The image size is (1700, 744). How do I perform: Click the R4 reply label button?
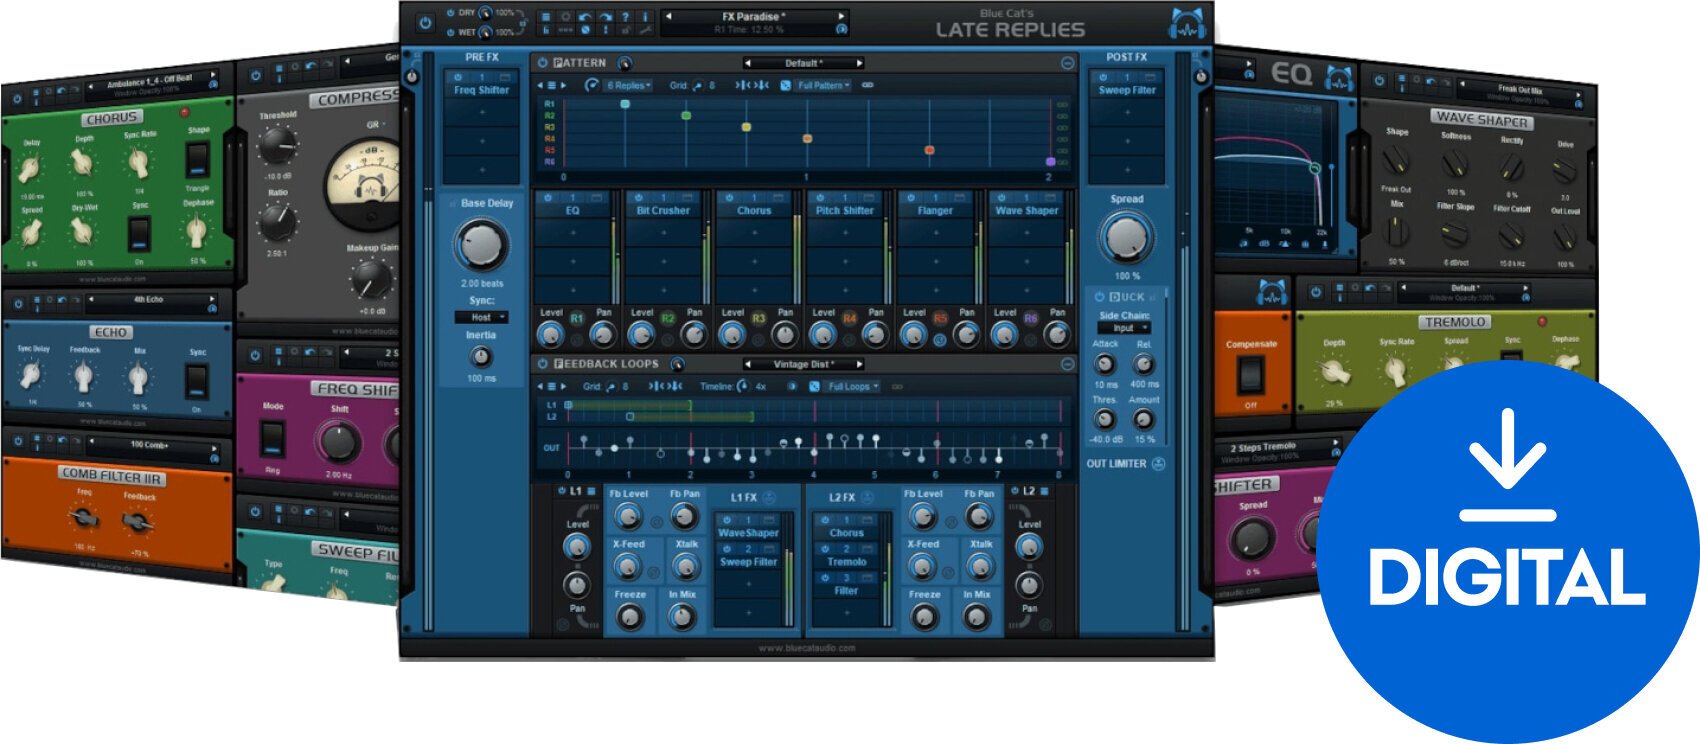pos(849,318)
